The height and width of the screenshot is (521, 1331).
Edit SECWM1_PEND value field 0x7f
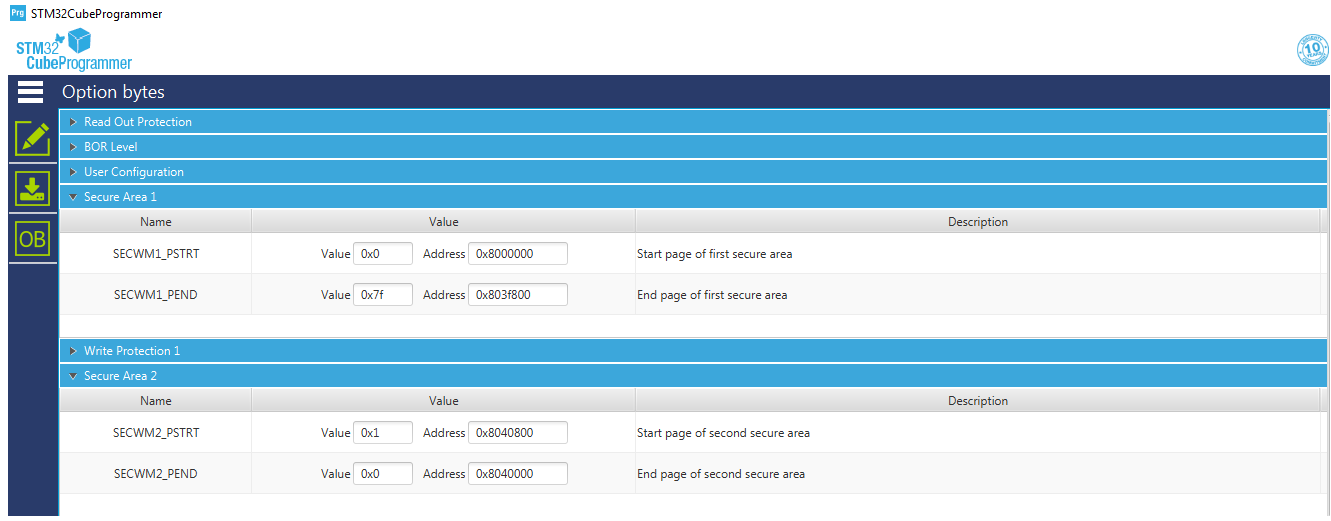[383, 295]
